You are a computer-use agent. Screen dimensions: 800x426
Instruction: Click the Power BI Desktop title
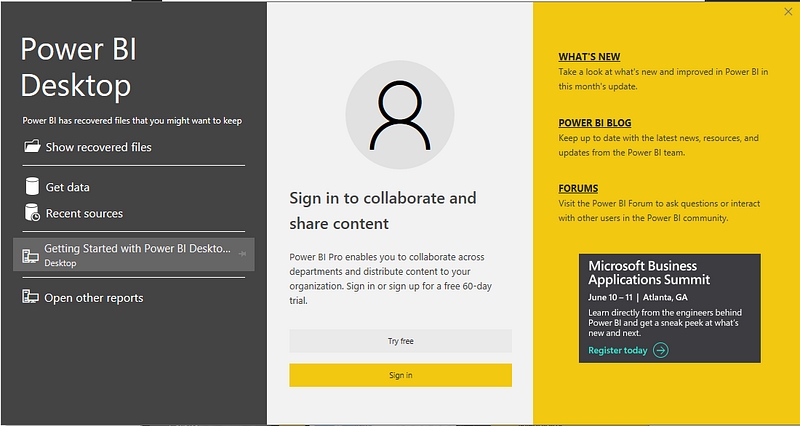pyautogui.click(x=79, y=67)
